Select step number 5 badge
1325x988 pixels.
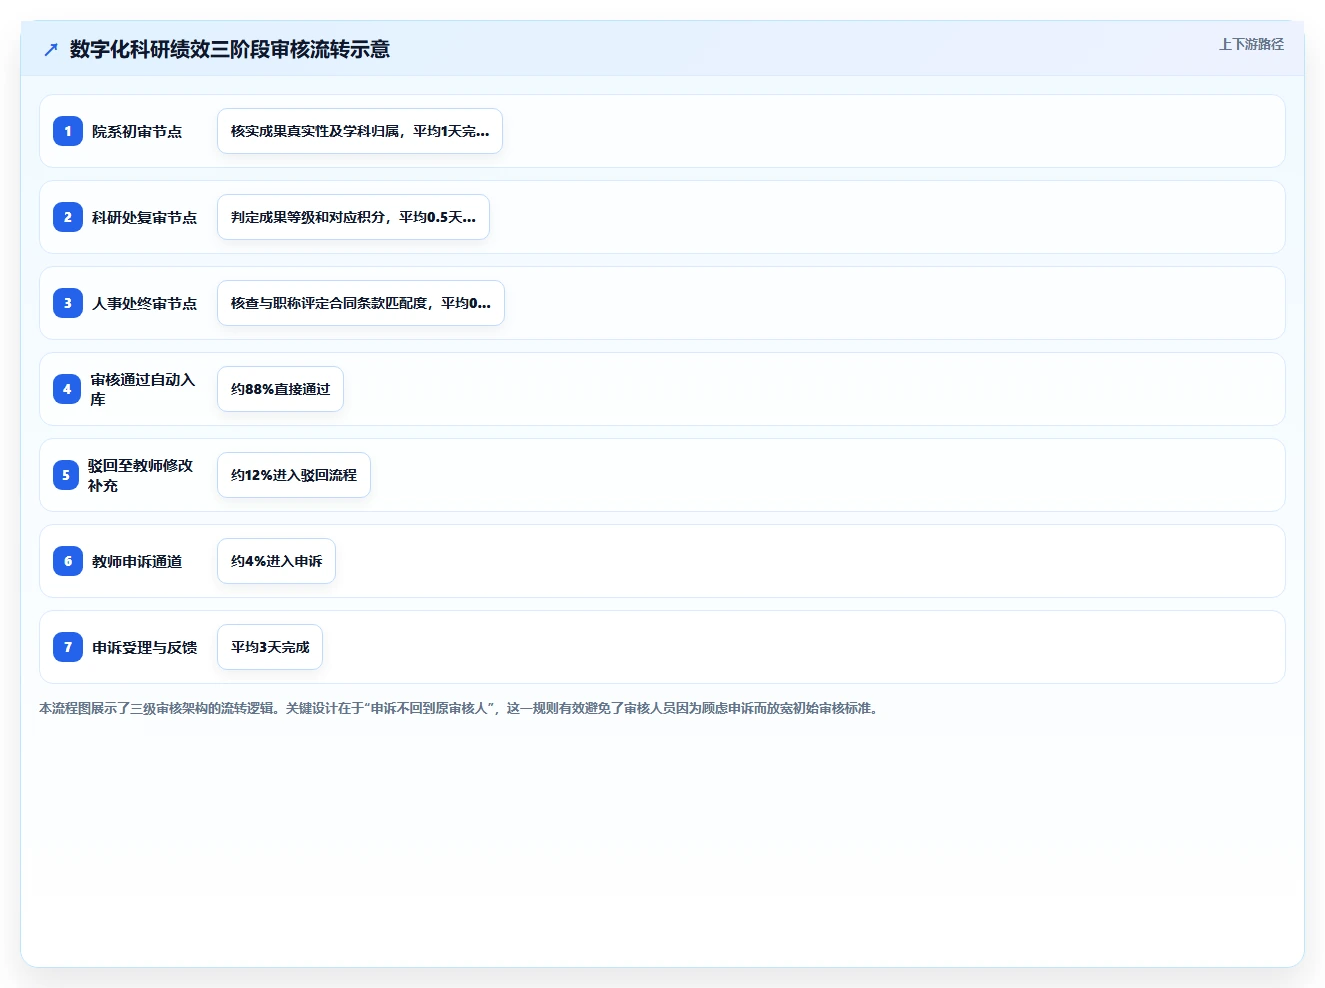[66, 475]
